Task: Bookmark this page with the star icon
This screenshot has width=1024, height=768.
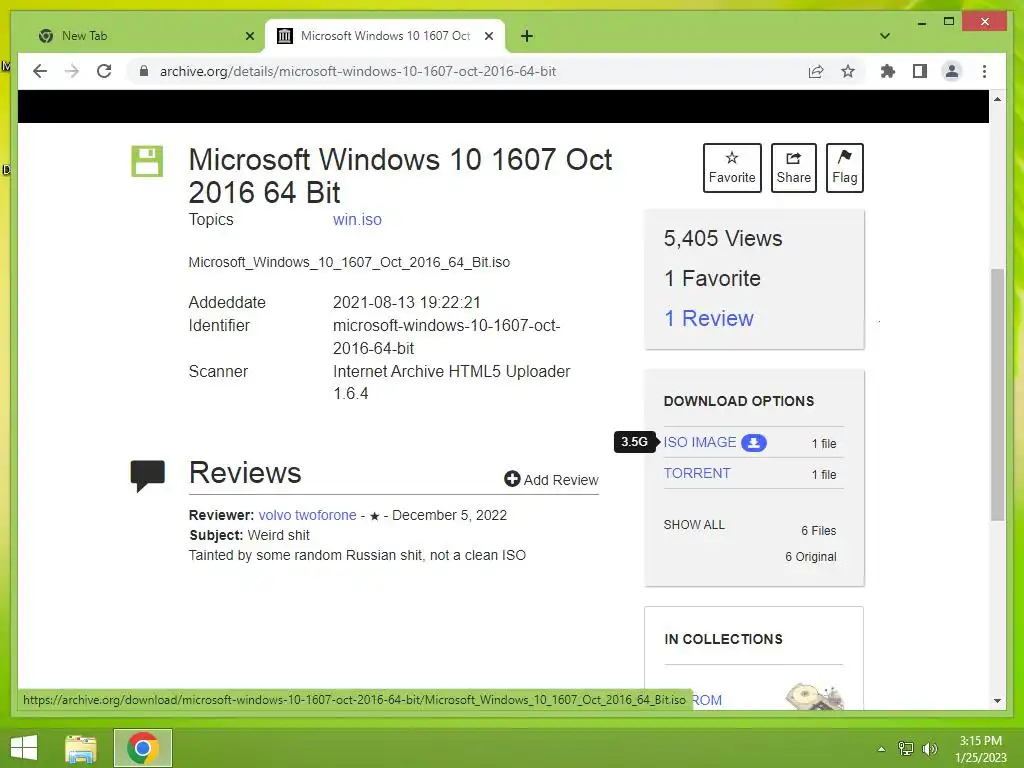Action: 848,71
